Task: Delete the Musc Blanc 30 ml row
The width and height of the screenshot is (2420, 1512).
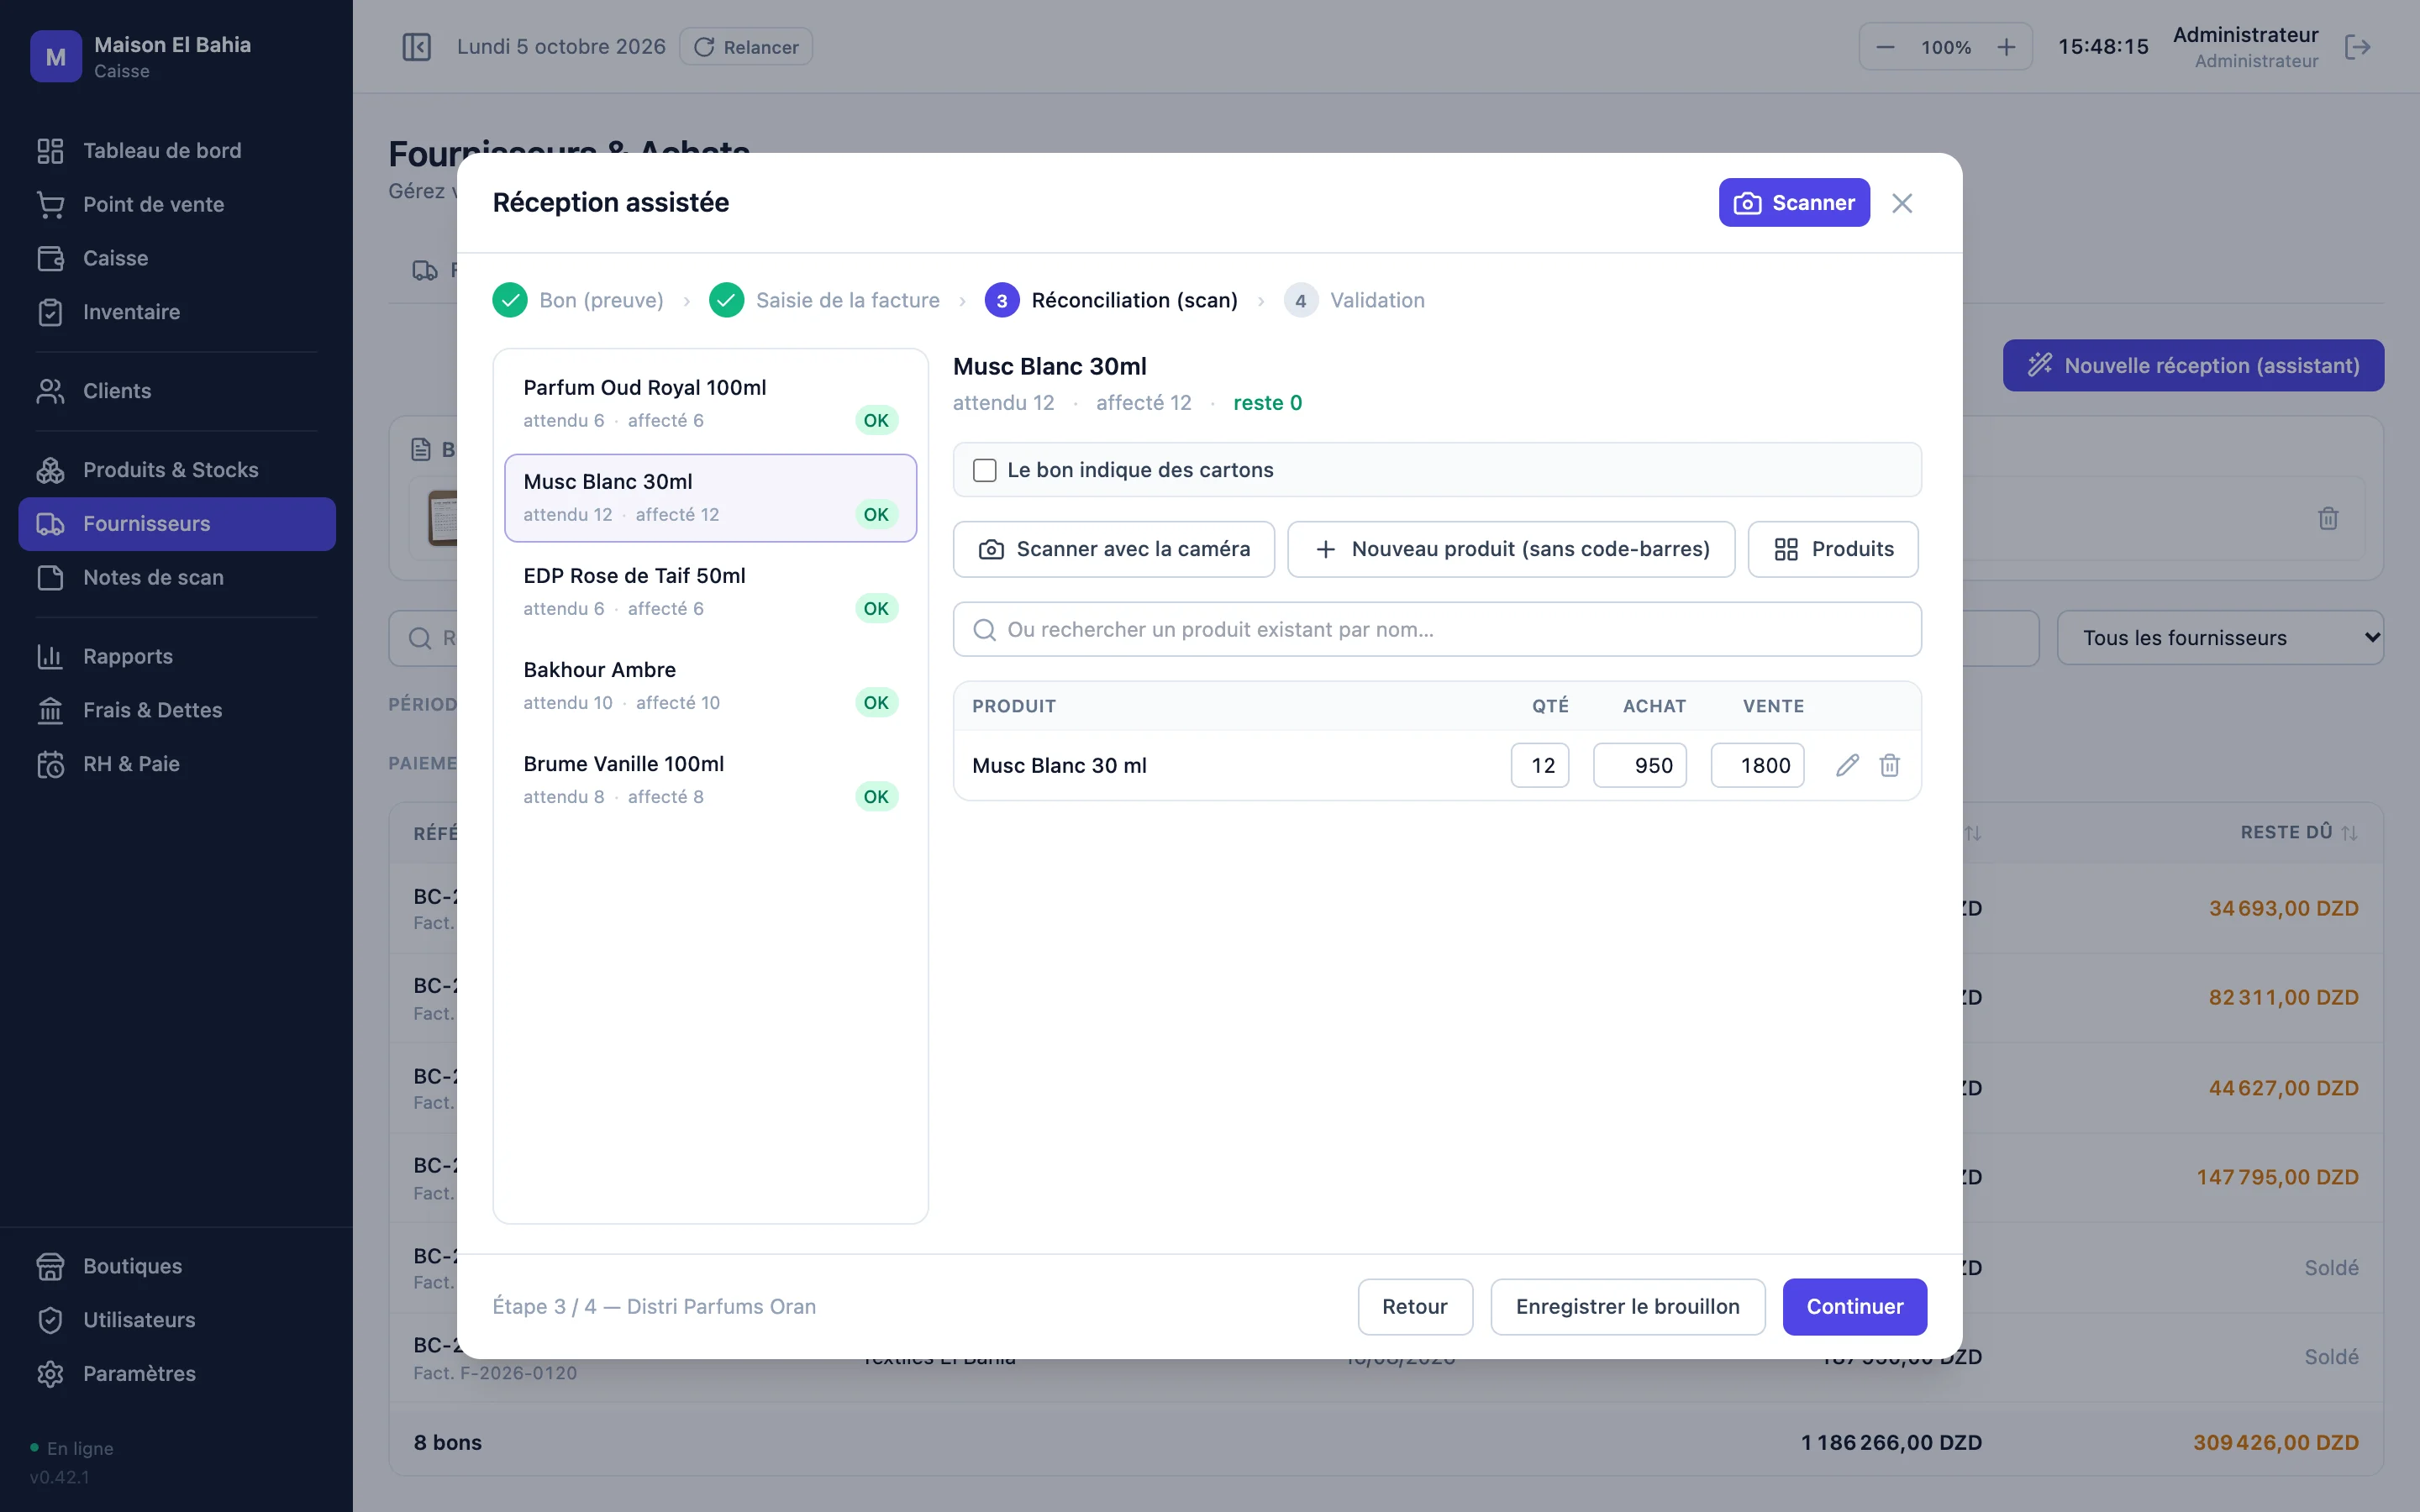Action: 1889,765
